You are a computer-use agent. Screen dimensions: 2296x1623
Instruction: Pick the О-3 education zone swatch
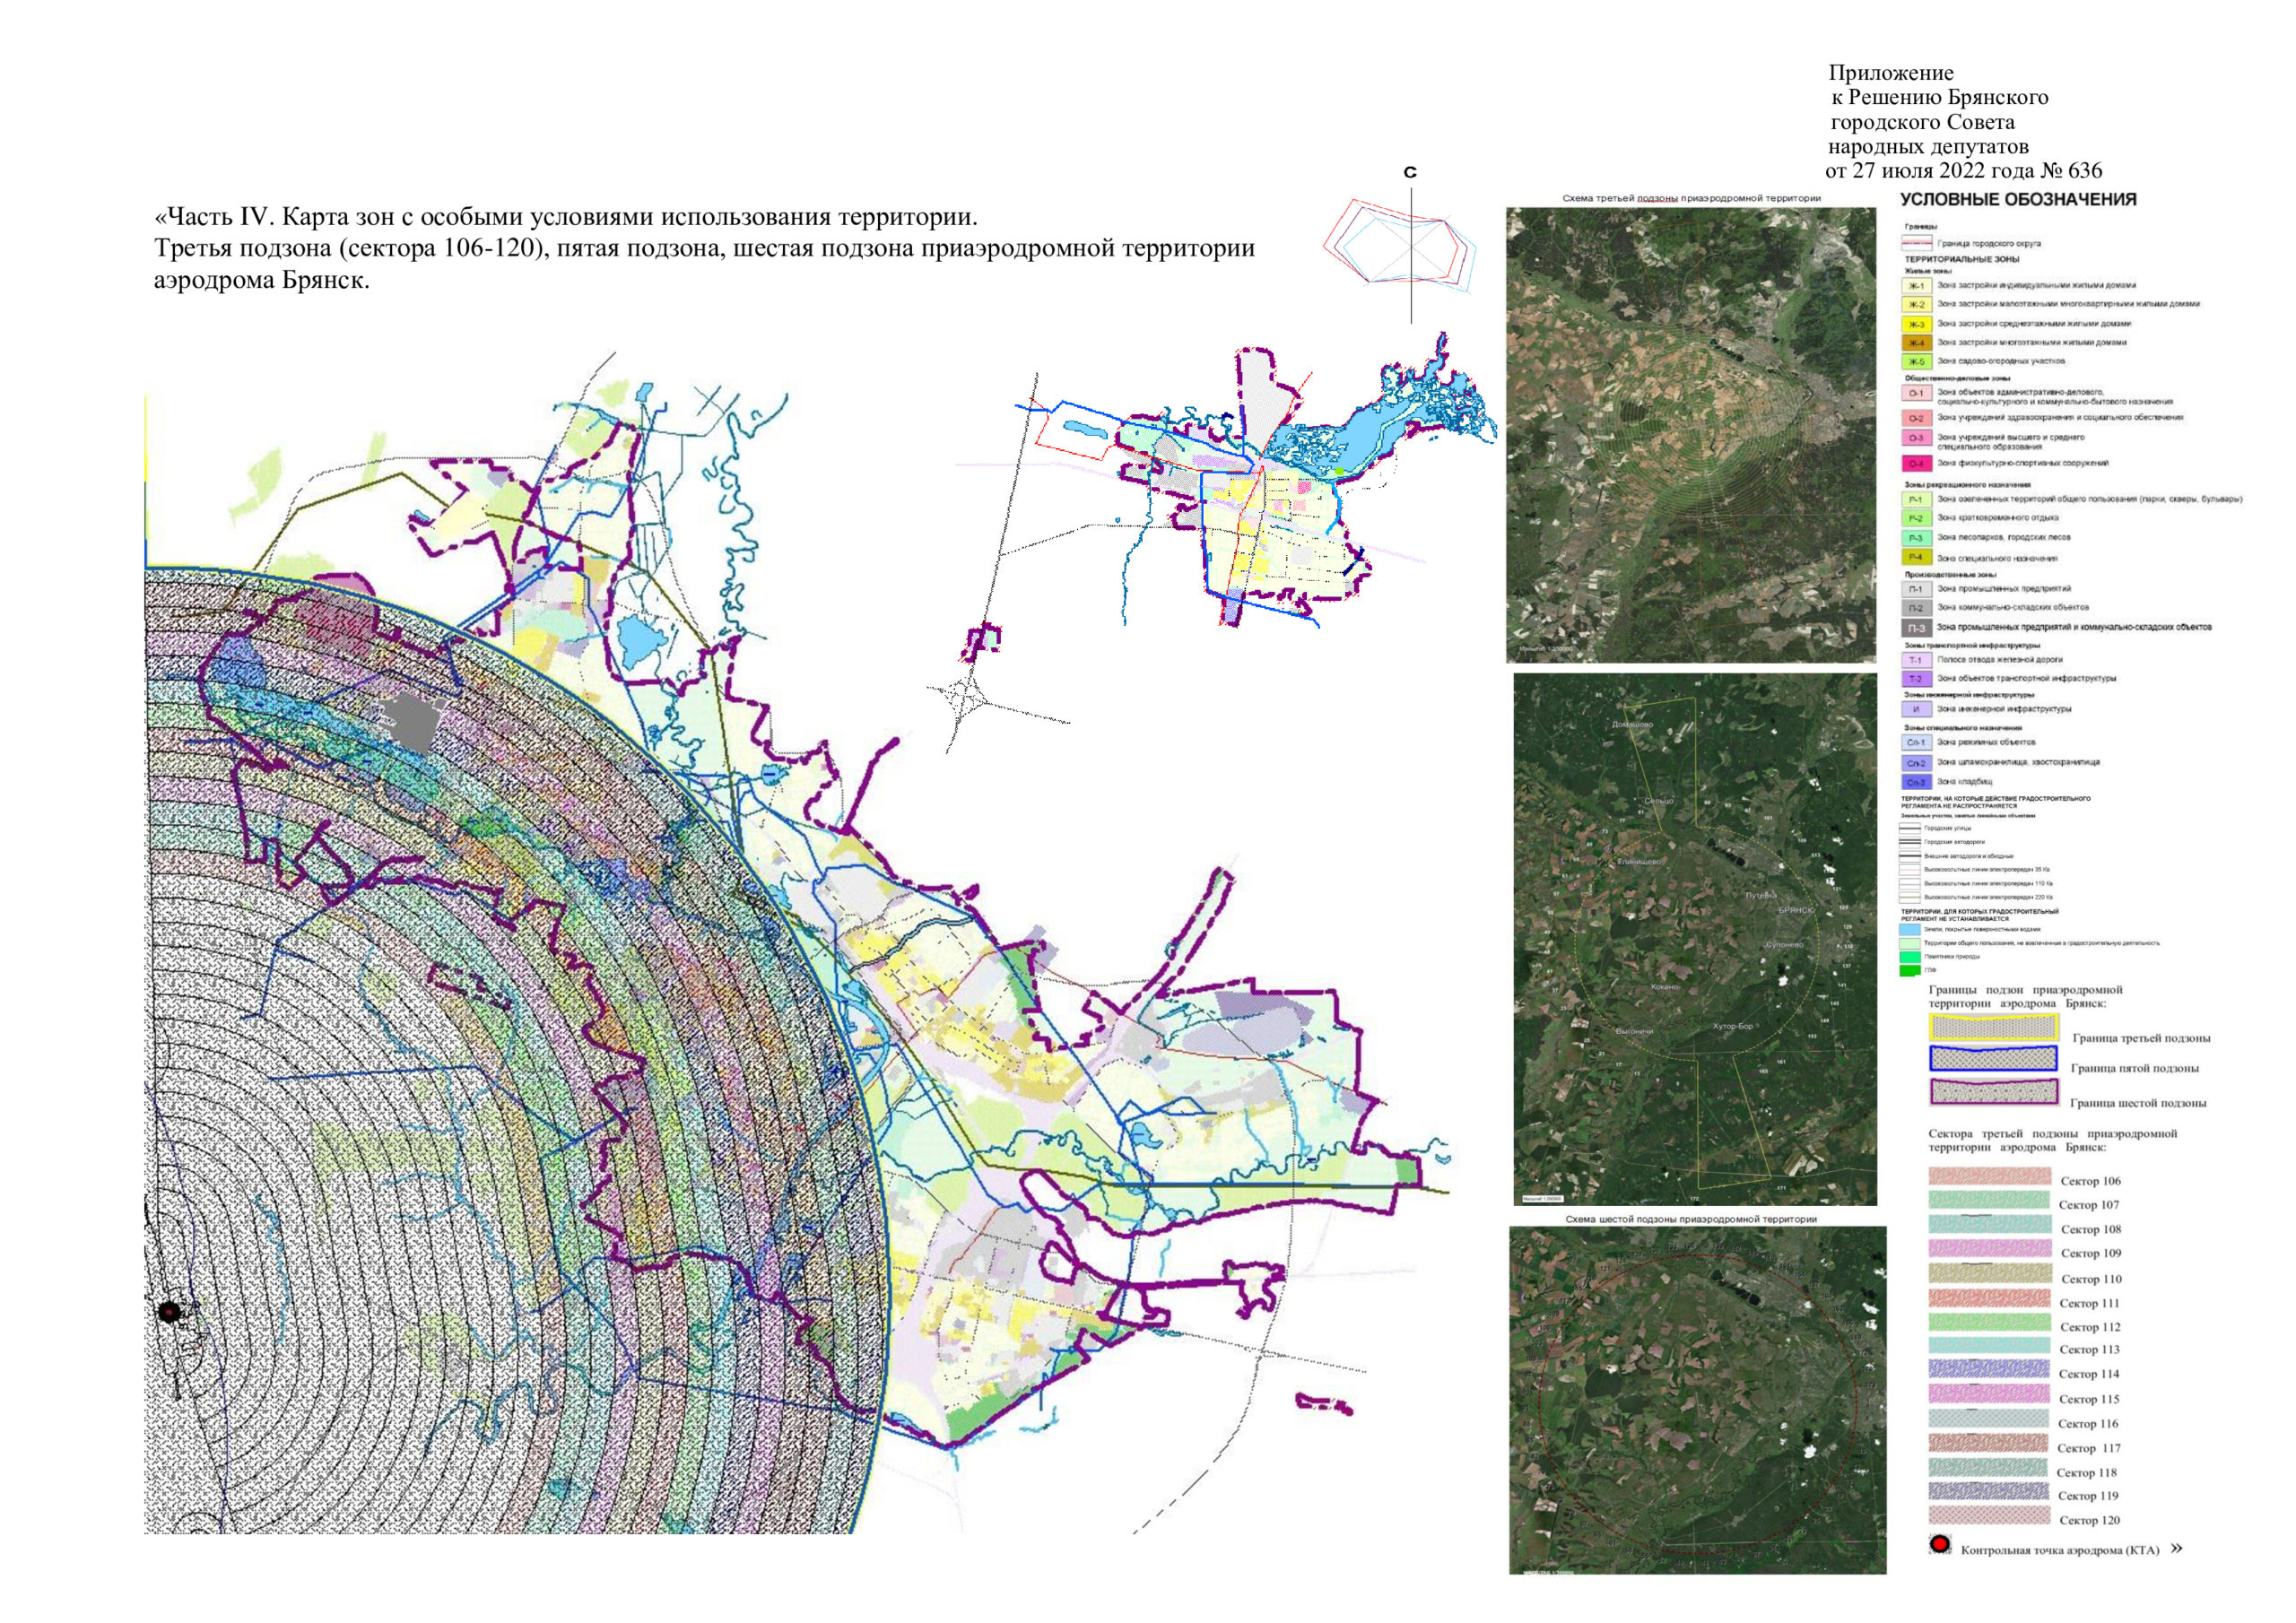point(1915,438)
